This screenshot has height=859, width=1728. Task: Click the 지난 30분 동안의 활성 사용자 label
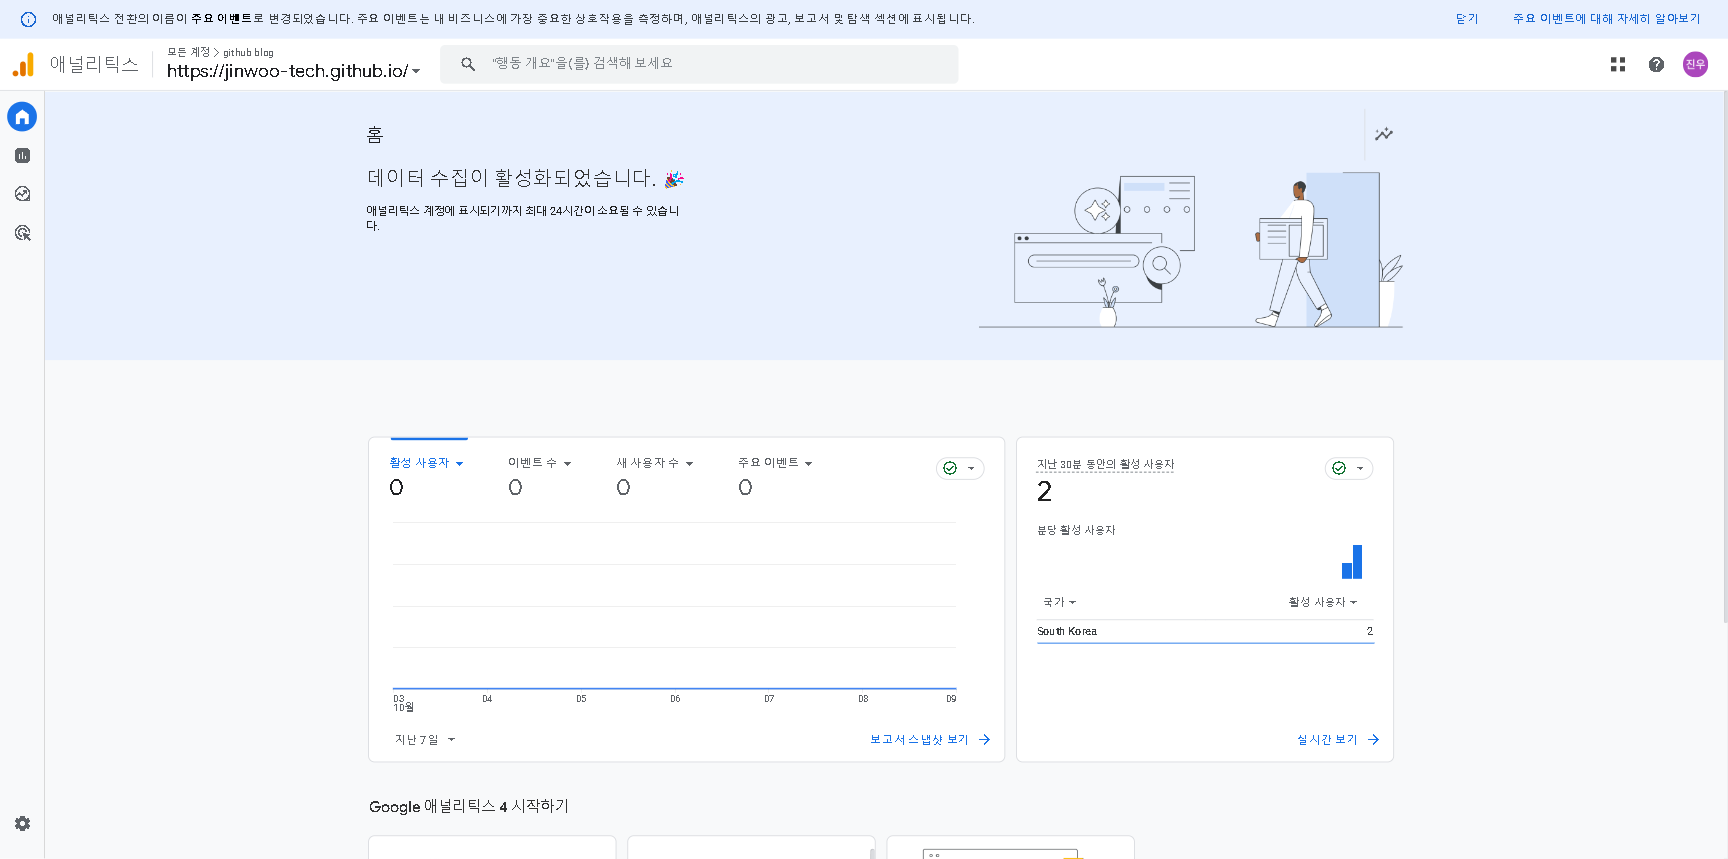[1105, 464]
